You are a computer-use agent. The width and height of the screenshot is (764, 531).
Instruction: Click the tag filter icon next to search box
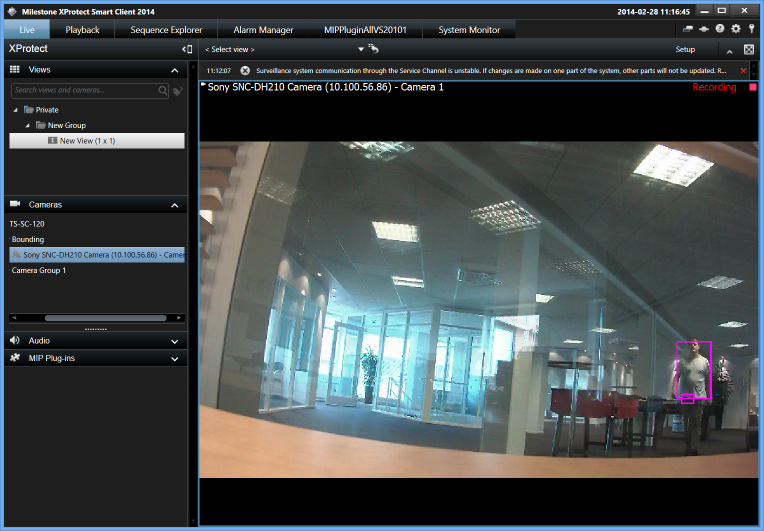(x=178, y=91)
